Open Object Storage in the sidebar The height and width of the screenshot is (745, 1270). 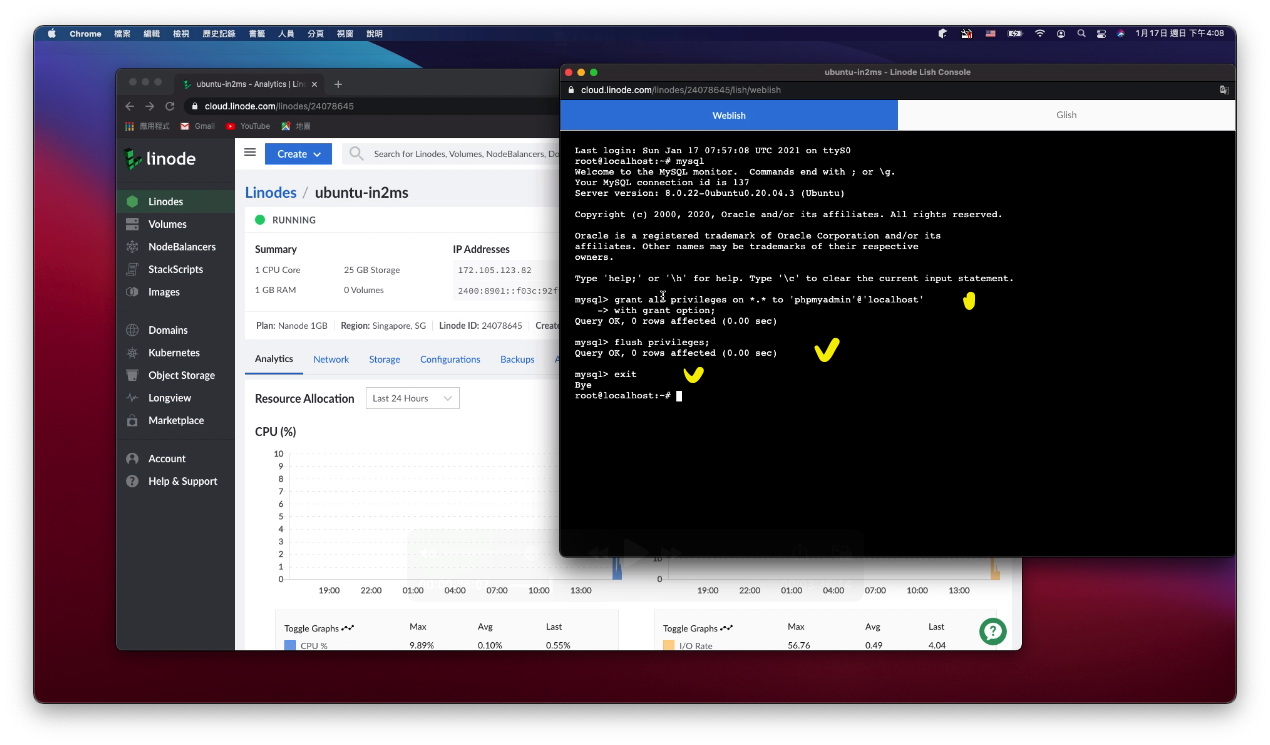click(175, 375)
